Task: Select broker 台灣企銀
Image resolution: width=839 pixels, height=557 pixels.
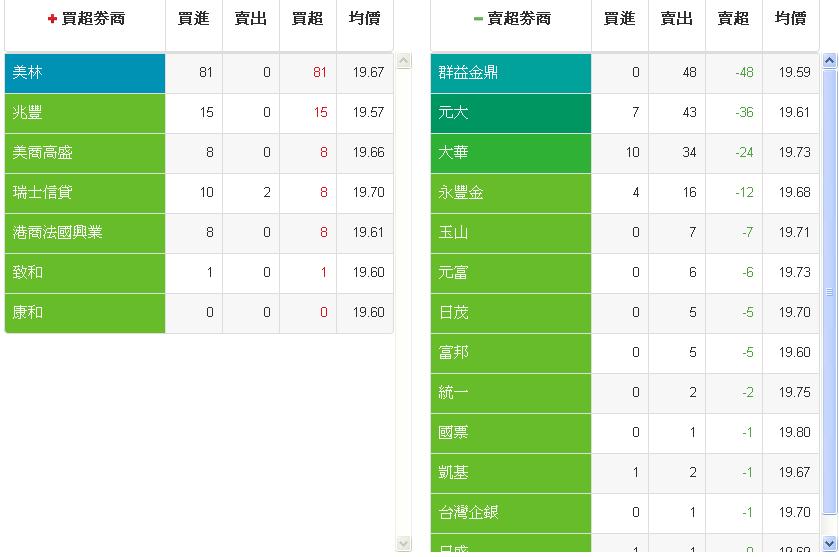Action: coord(511,513)
